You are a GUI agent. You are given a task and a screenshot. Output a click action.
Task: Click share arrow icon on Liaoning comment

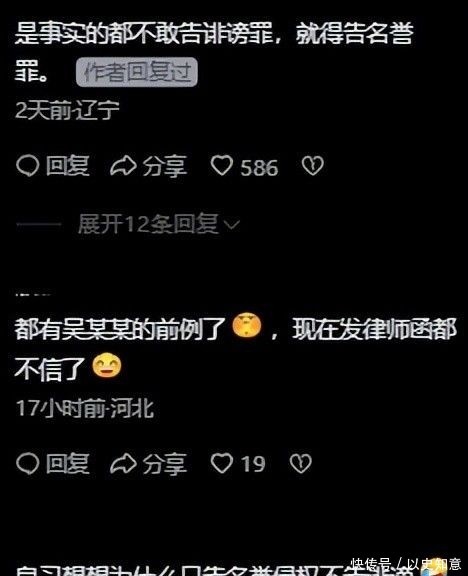[x=124, y=166]
